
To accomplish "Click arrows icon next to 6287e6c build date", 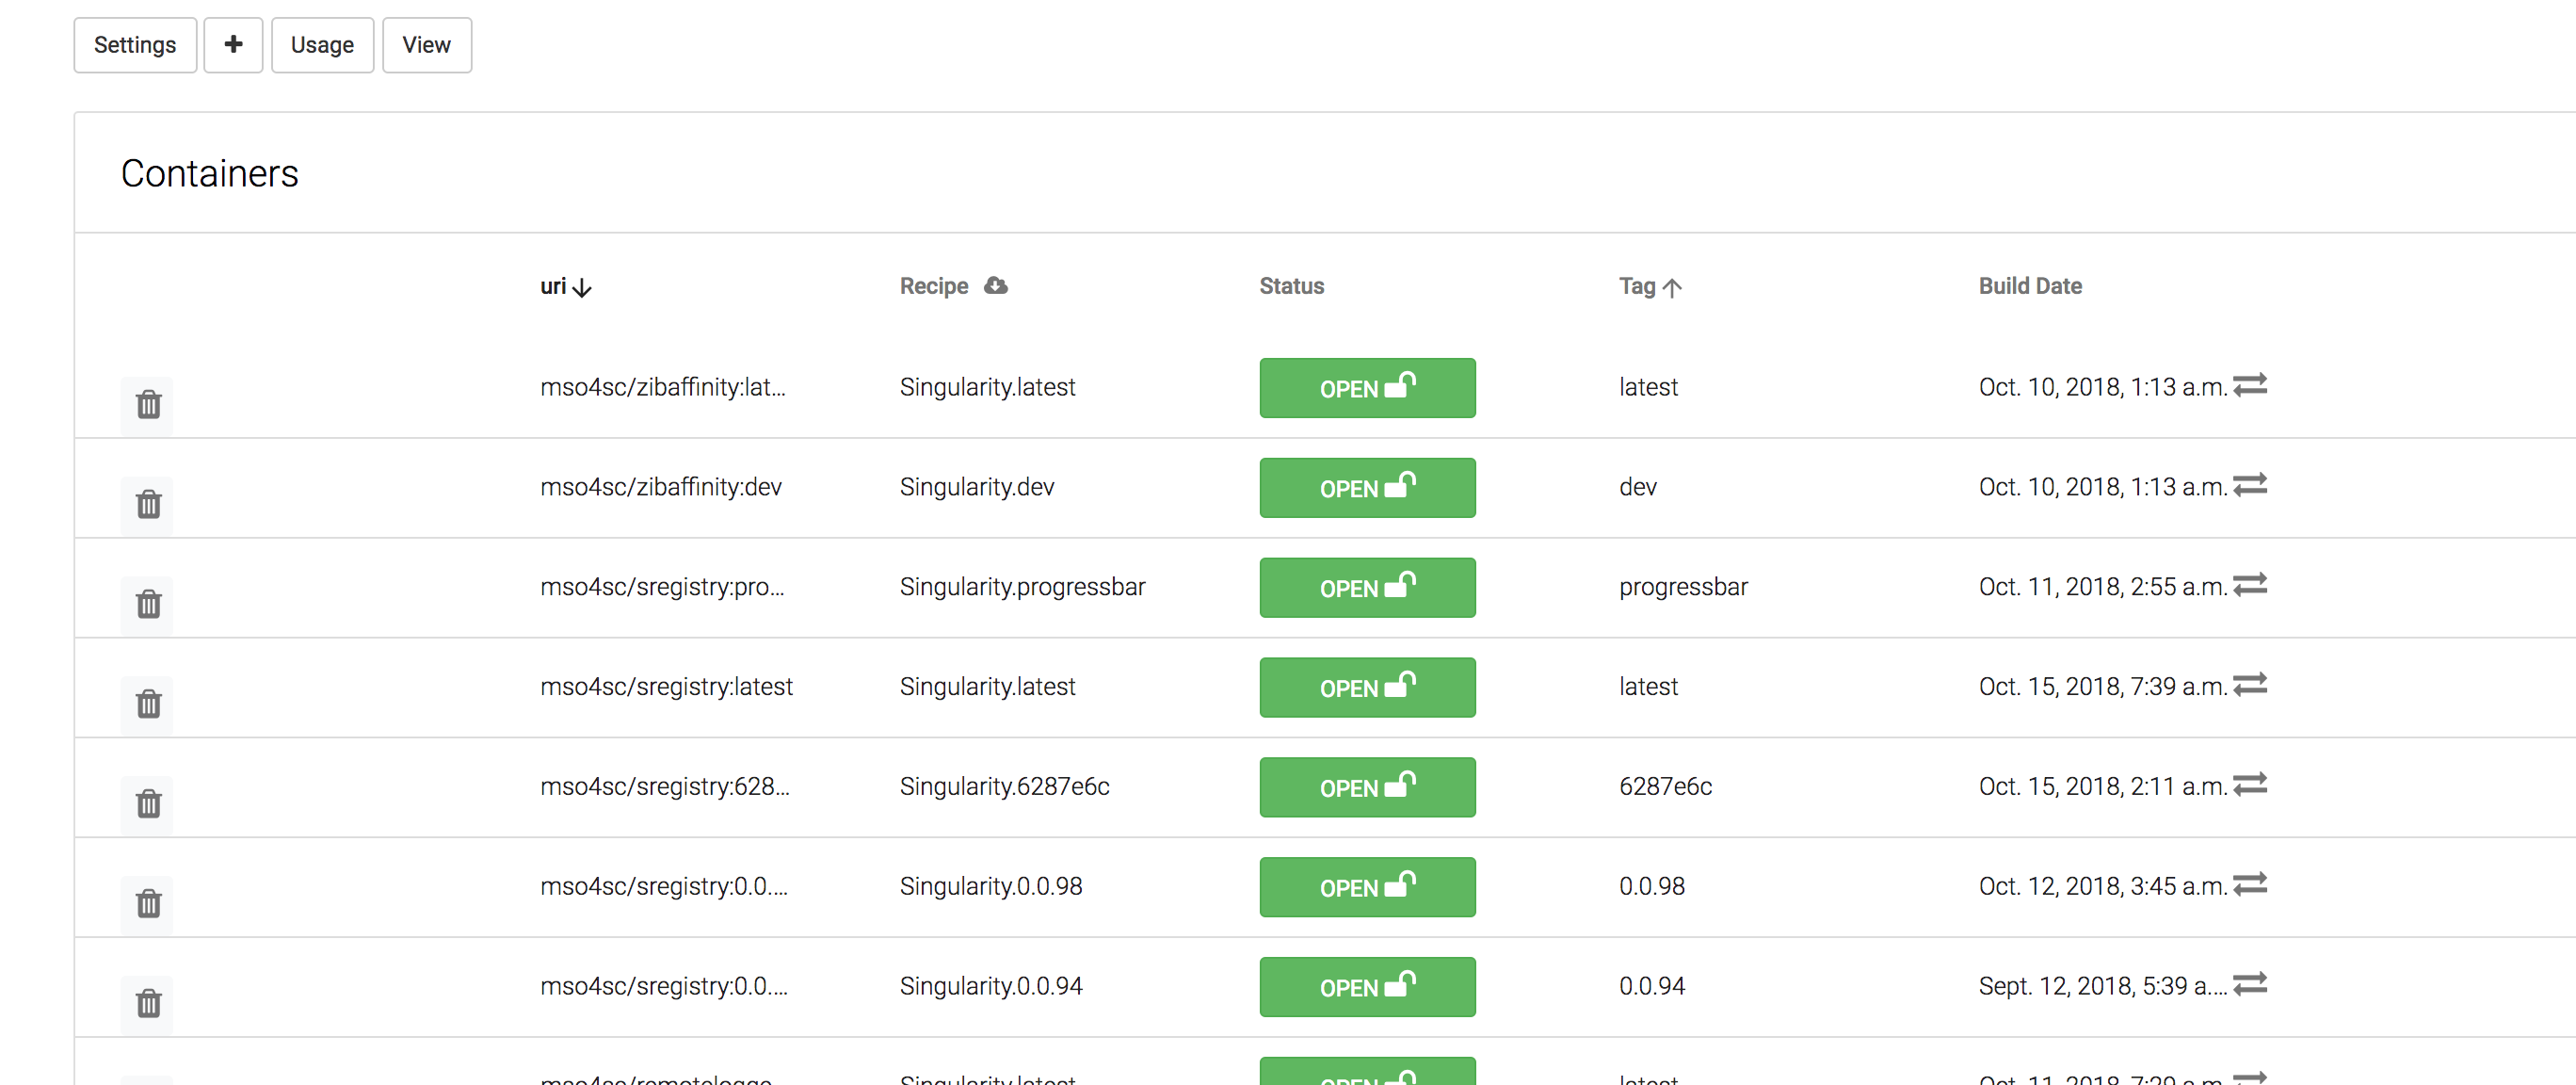I will [2250, 785].
